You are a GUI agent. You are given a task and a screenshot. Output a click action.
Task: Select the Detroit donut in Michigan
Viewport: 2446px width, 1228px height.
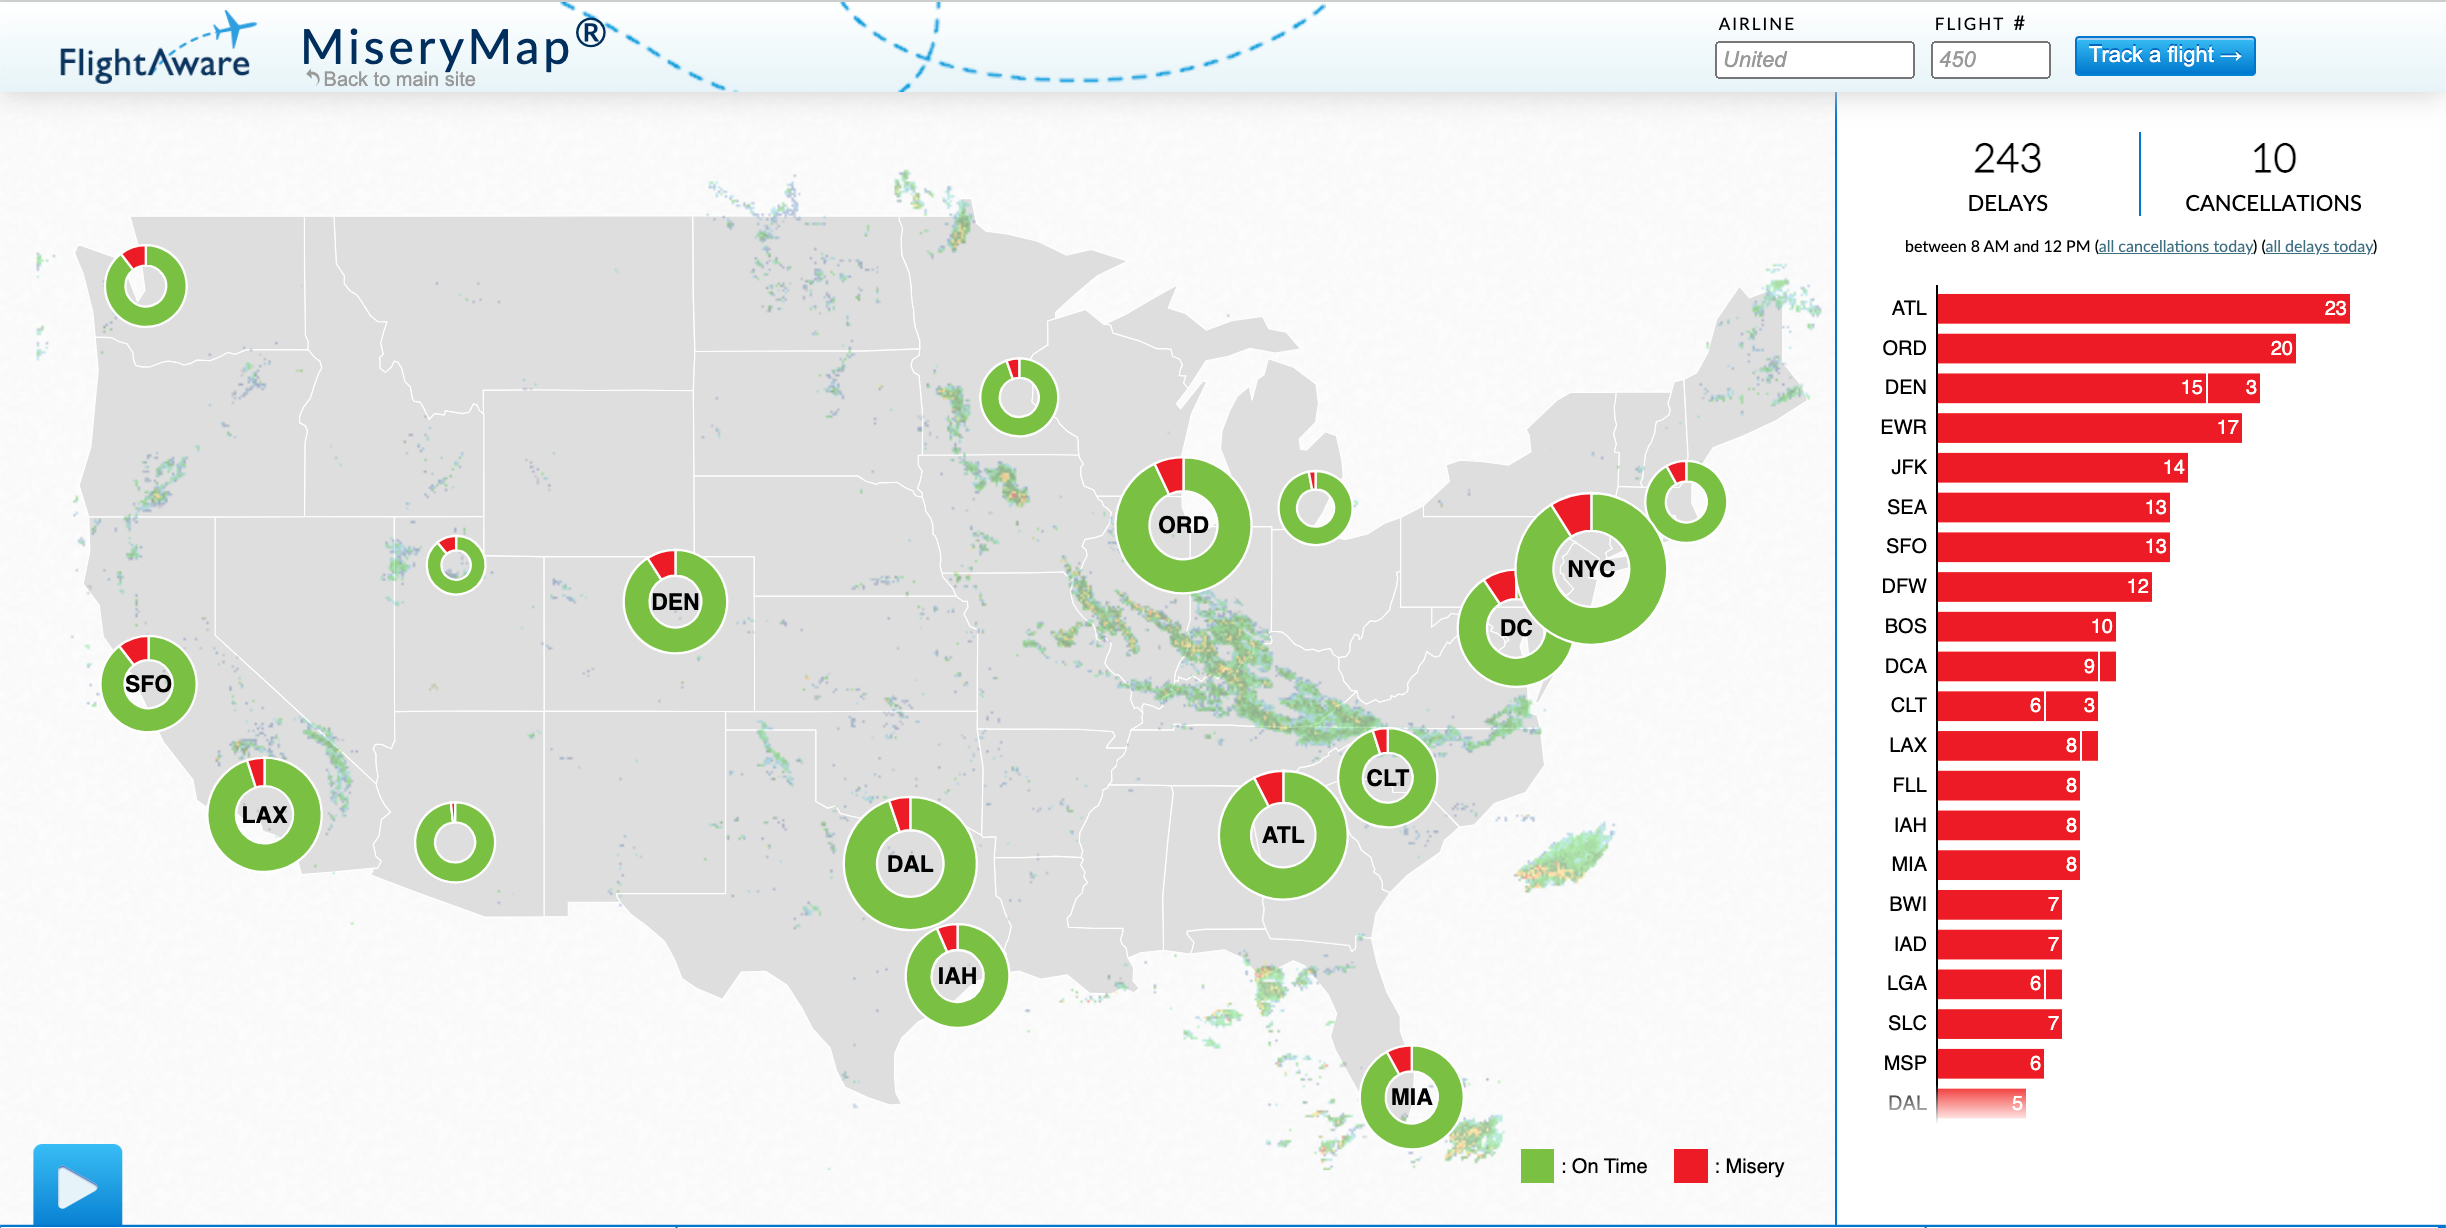(x=1315, y=508)
